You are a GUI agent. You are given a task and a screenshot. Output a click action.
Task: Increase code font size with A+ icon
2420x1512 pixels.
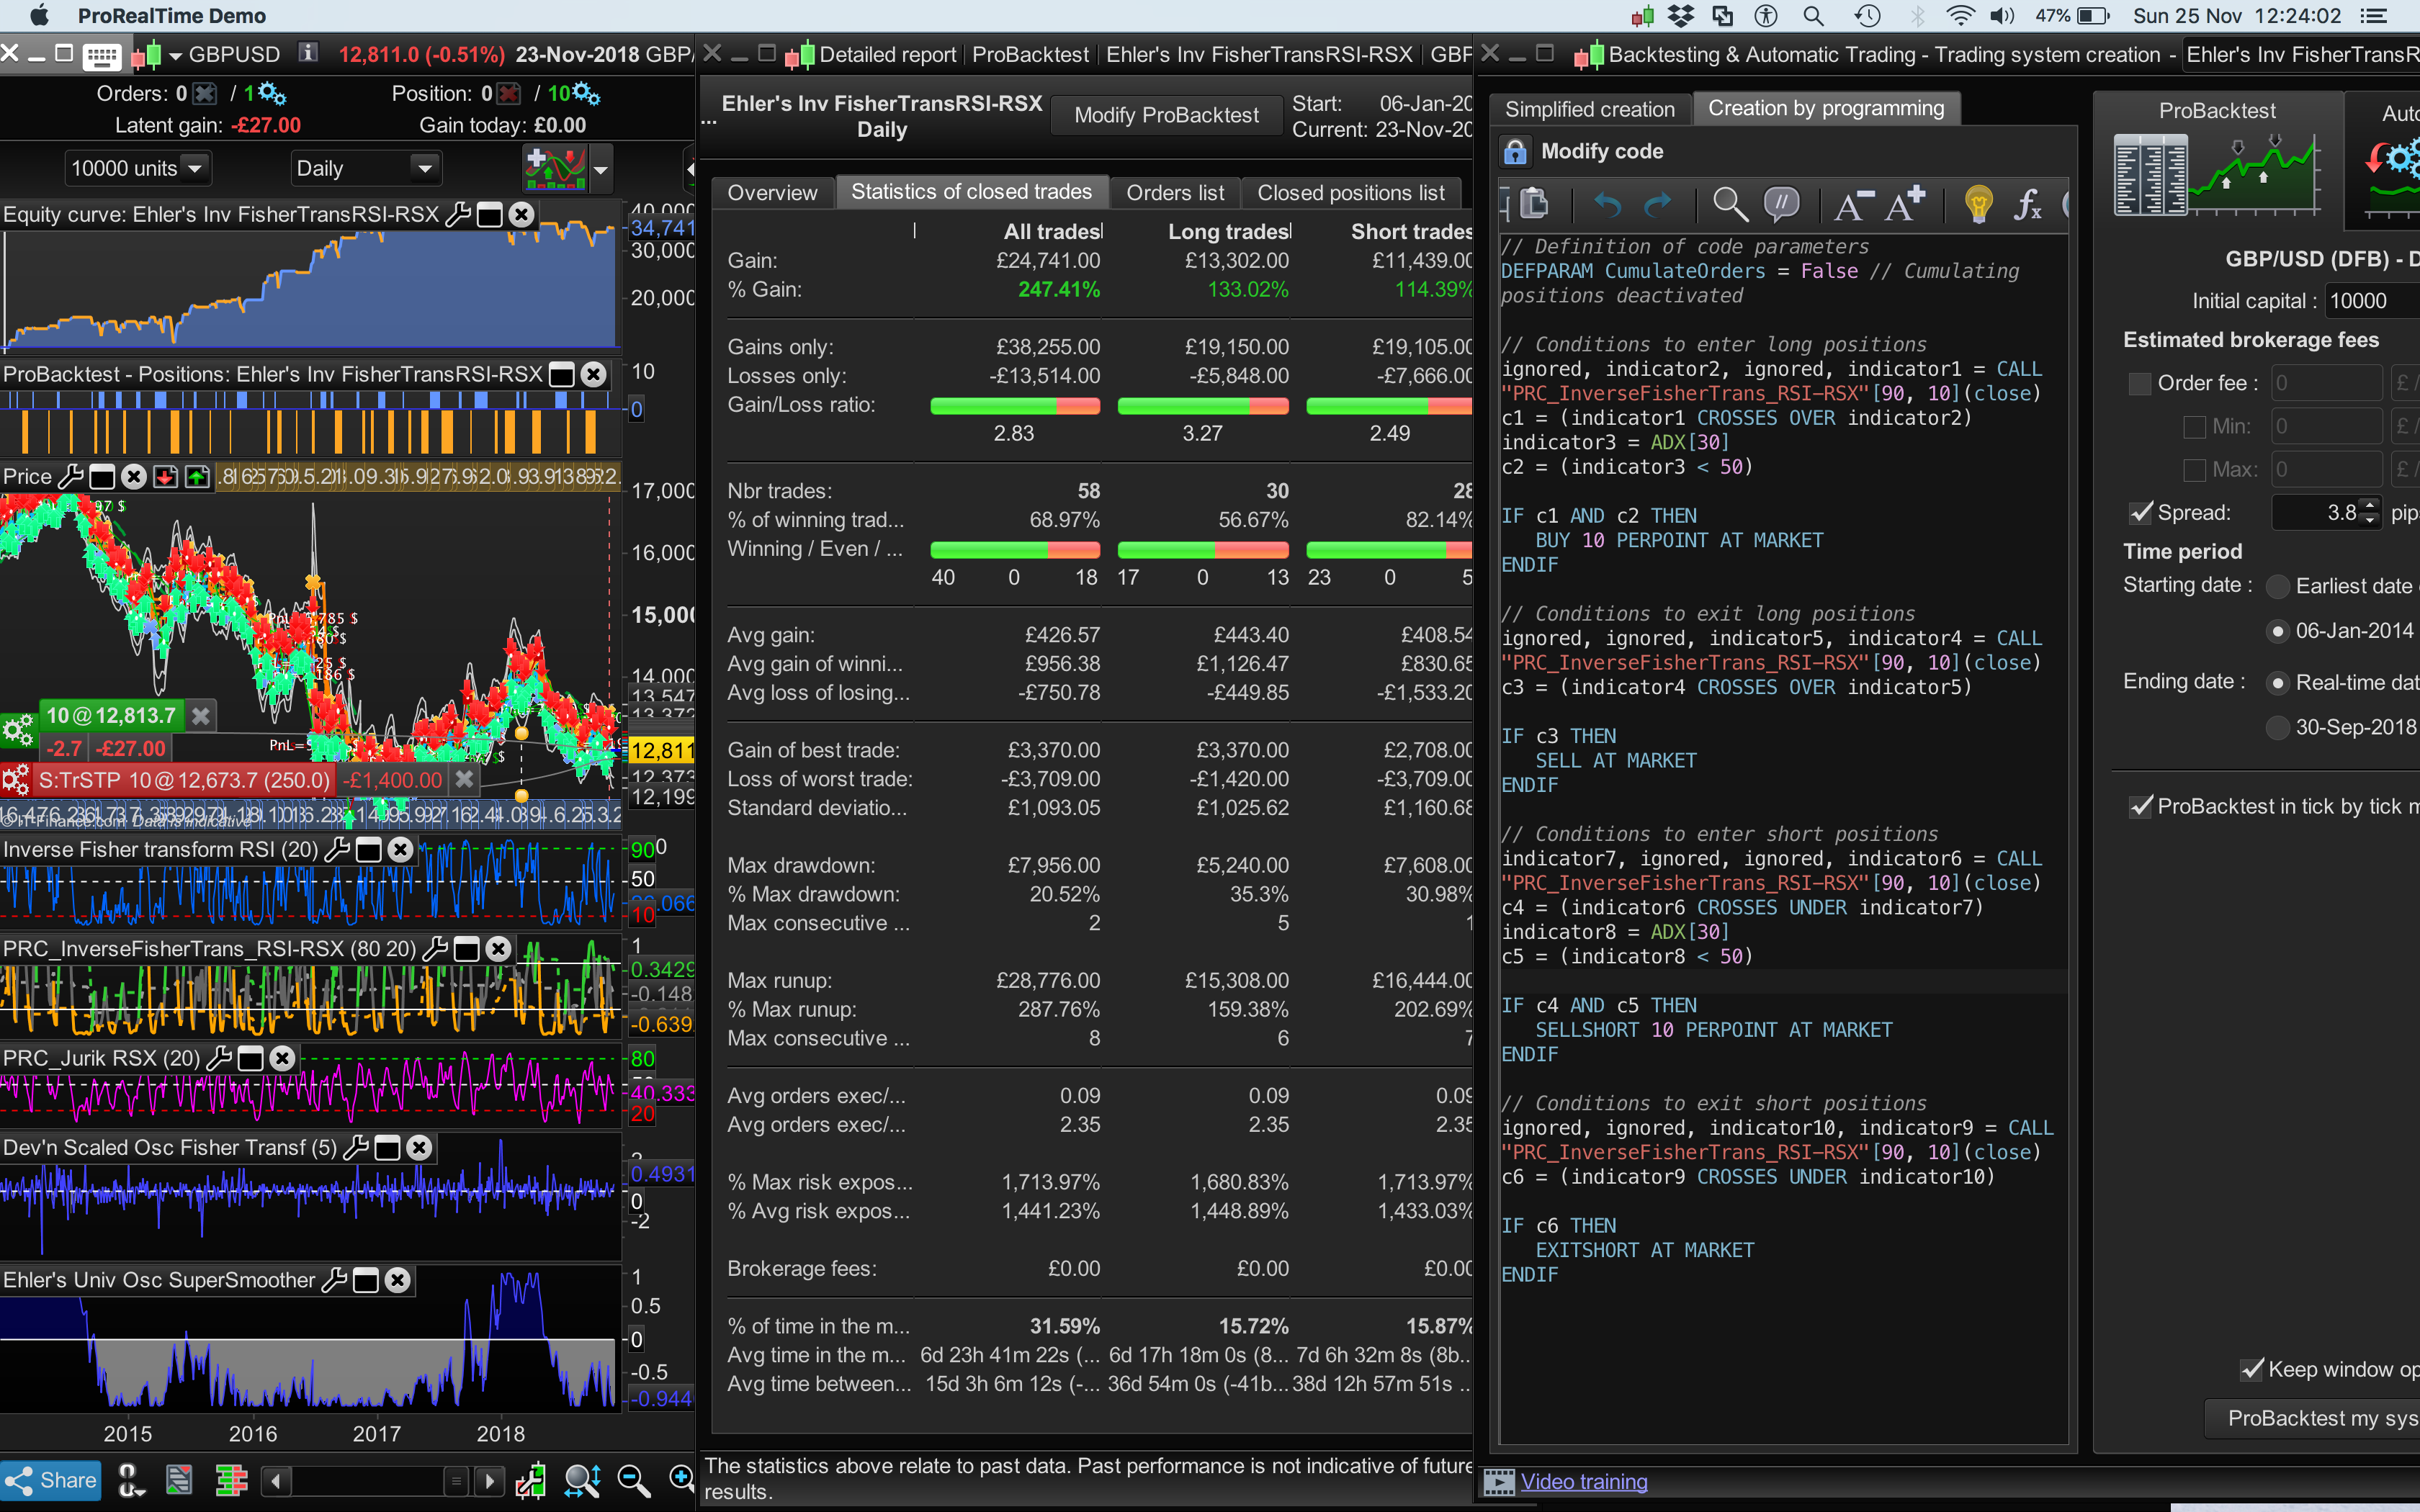pyautogui.click(x=1904, y=205)
